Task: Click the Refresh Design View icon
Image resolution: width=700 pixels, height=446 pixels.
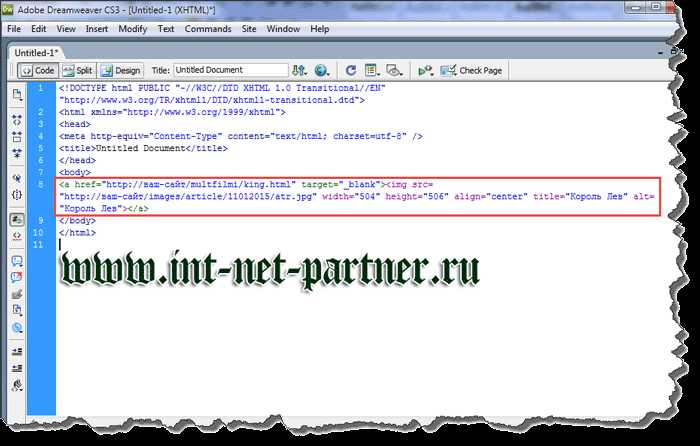Action: point(351,70)
